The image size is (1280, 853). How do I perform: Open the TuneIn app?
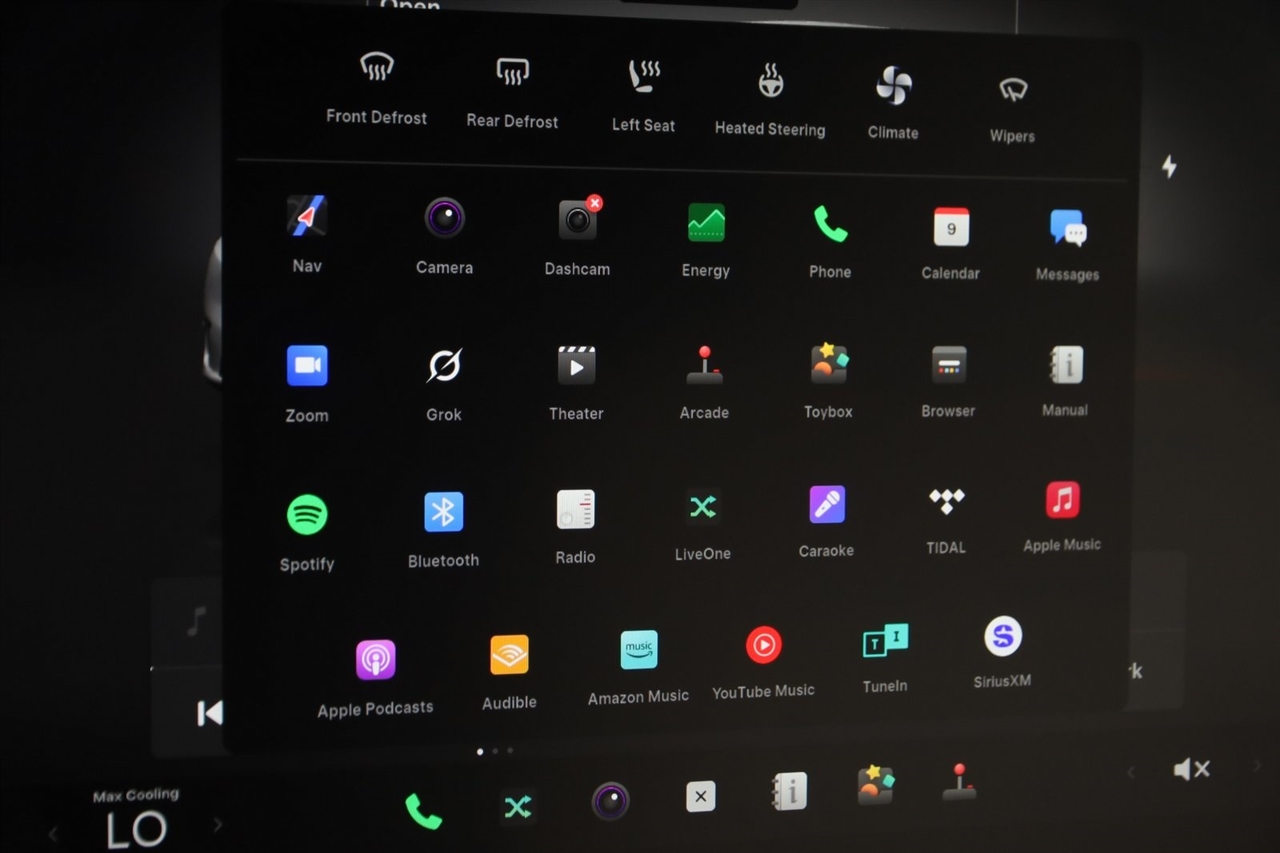[885, 642]
